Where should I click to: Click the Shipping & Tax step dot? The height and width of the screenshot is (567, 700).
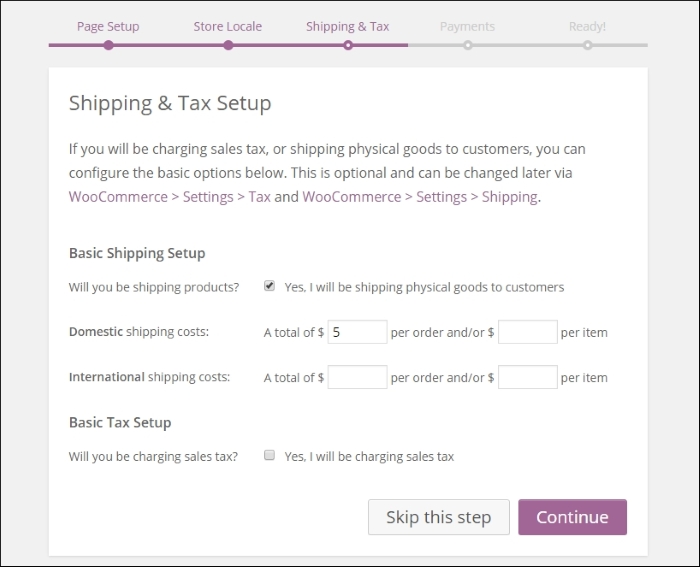(x=348, y=45)
